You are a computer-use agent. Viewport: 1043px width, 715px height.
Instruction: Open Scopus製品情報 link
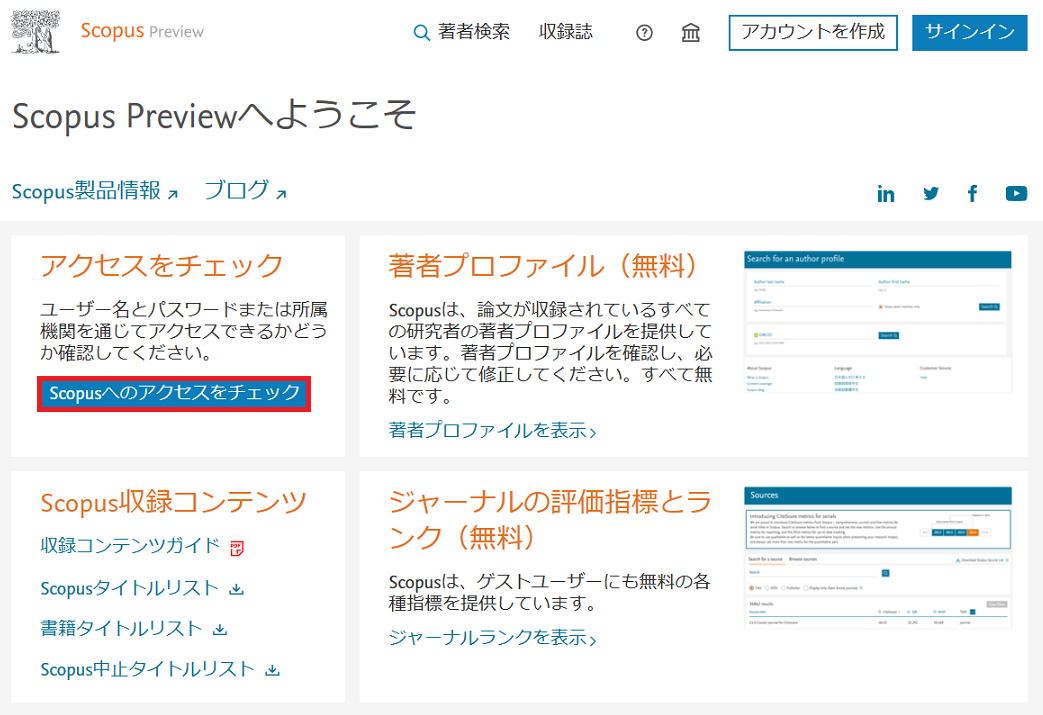pos(86,191)
